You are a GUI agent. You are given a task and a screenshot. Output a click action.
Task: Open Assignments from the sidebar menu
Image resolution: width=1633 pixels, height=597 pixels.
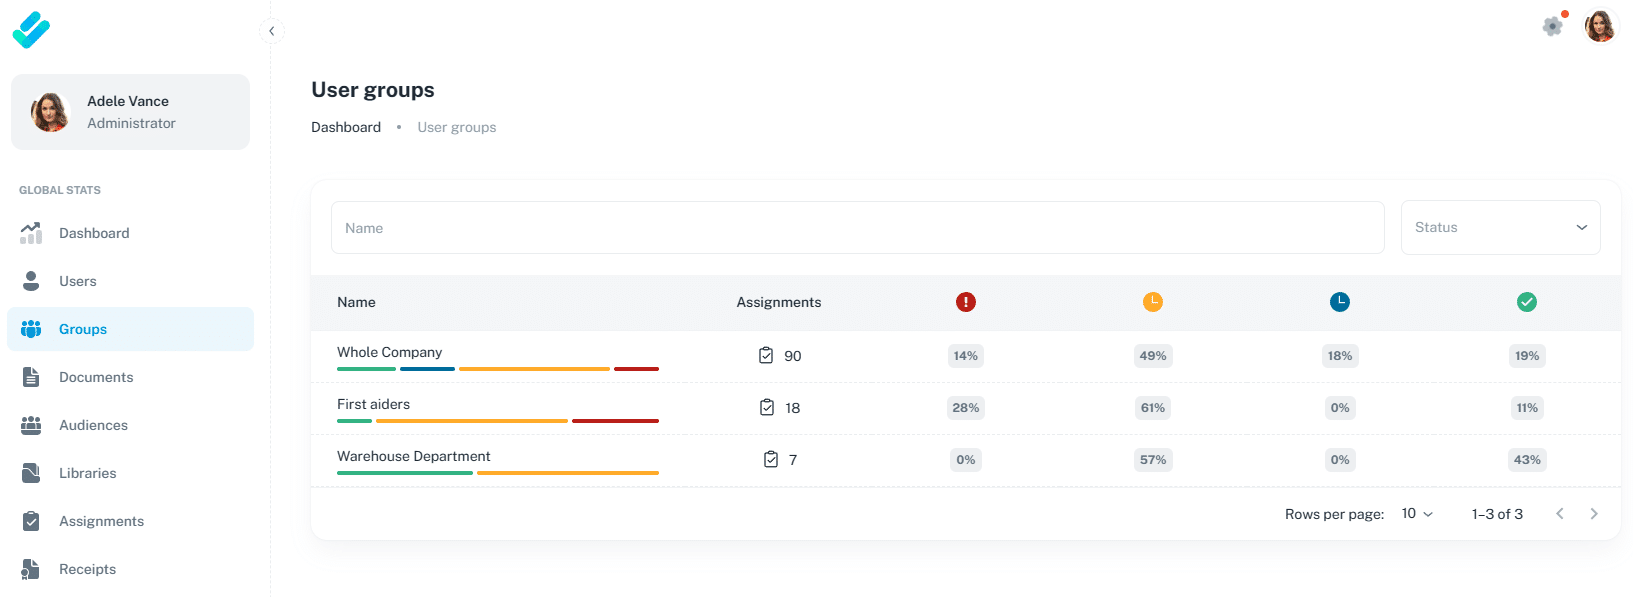[x=130, y=521]
